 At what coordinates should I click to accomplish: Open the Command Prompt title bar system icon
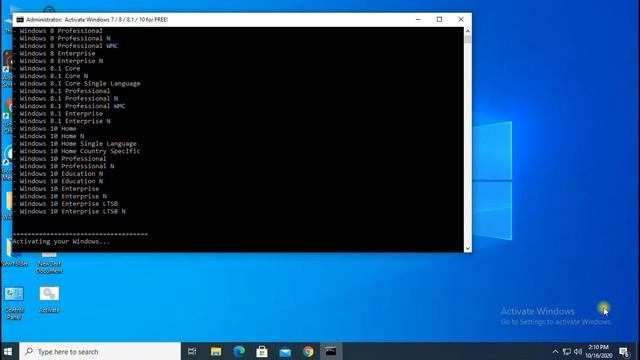(x=20, y=20)
